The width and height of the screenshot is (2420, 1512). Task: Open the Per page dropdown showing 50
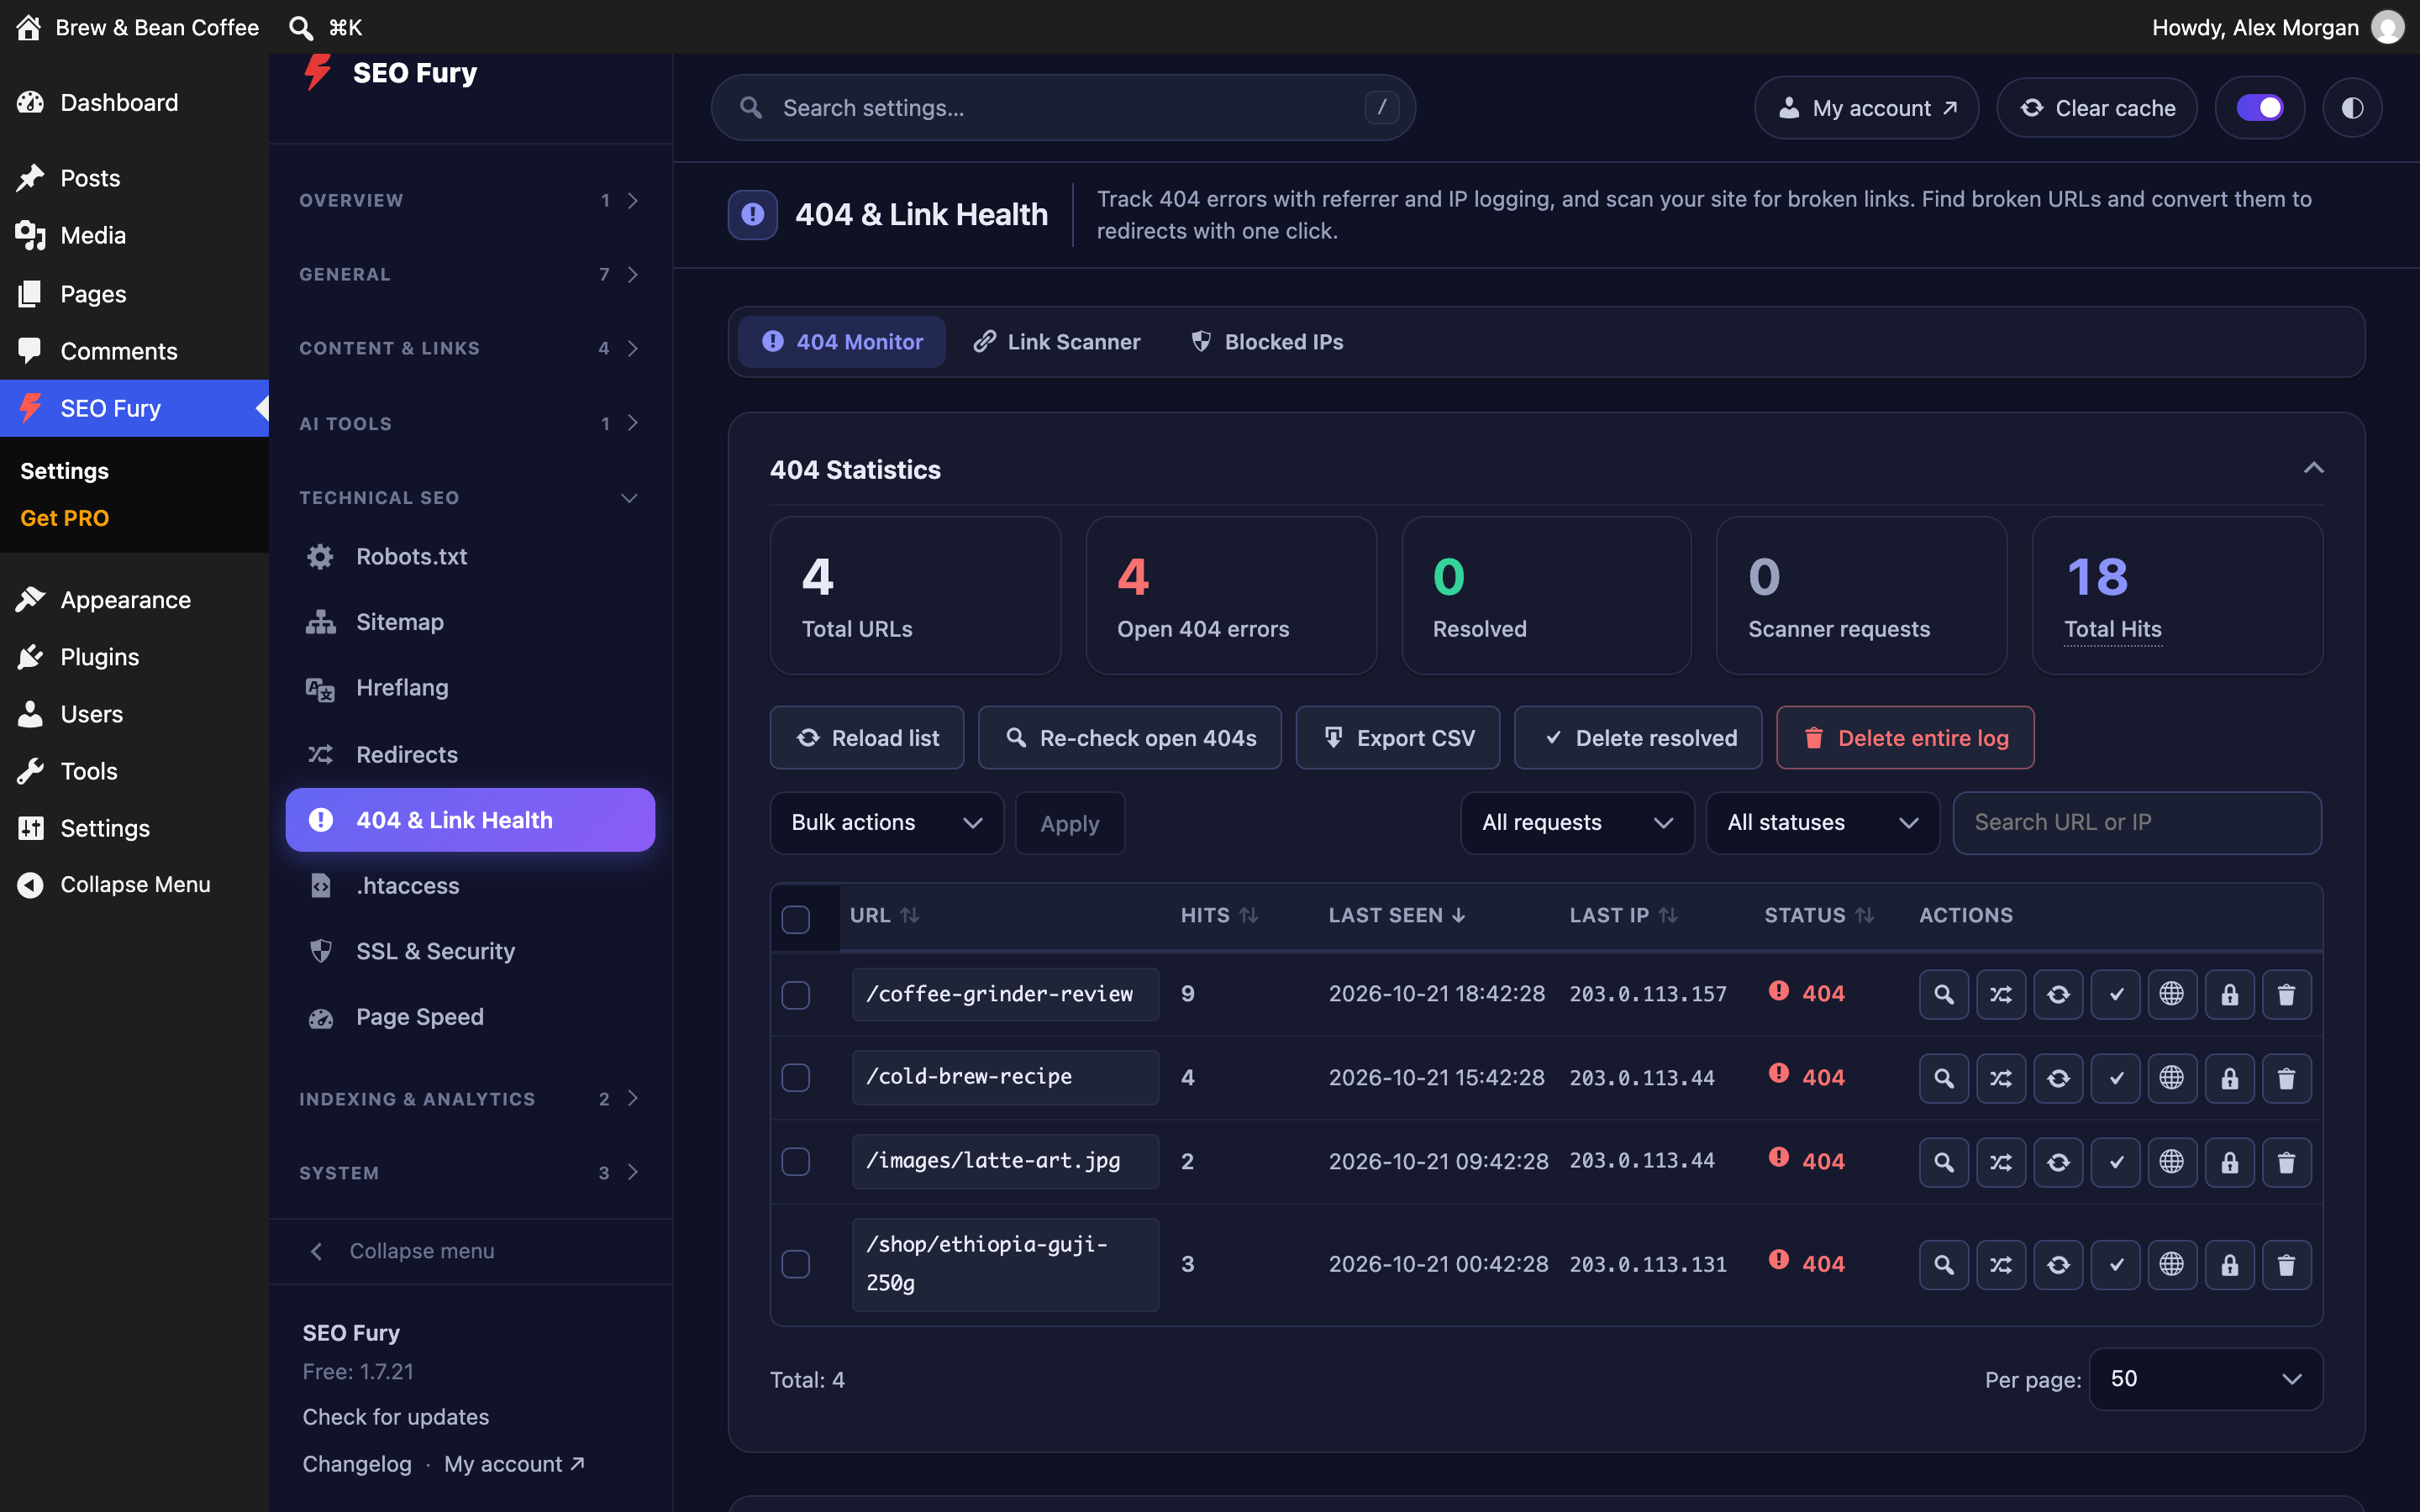2205,1379
